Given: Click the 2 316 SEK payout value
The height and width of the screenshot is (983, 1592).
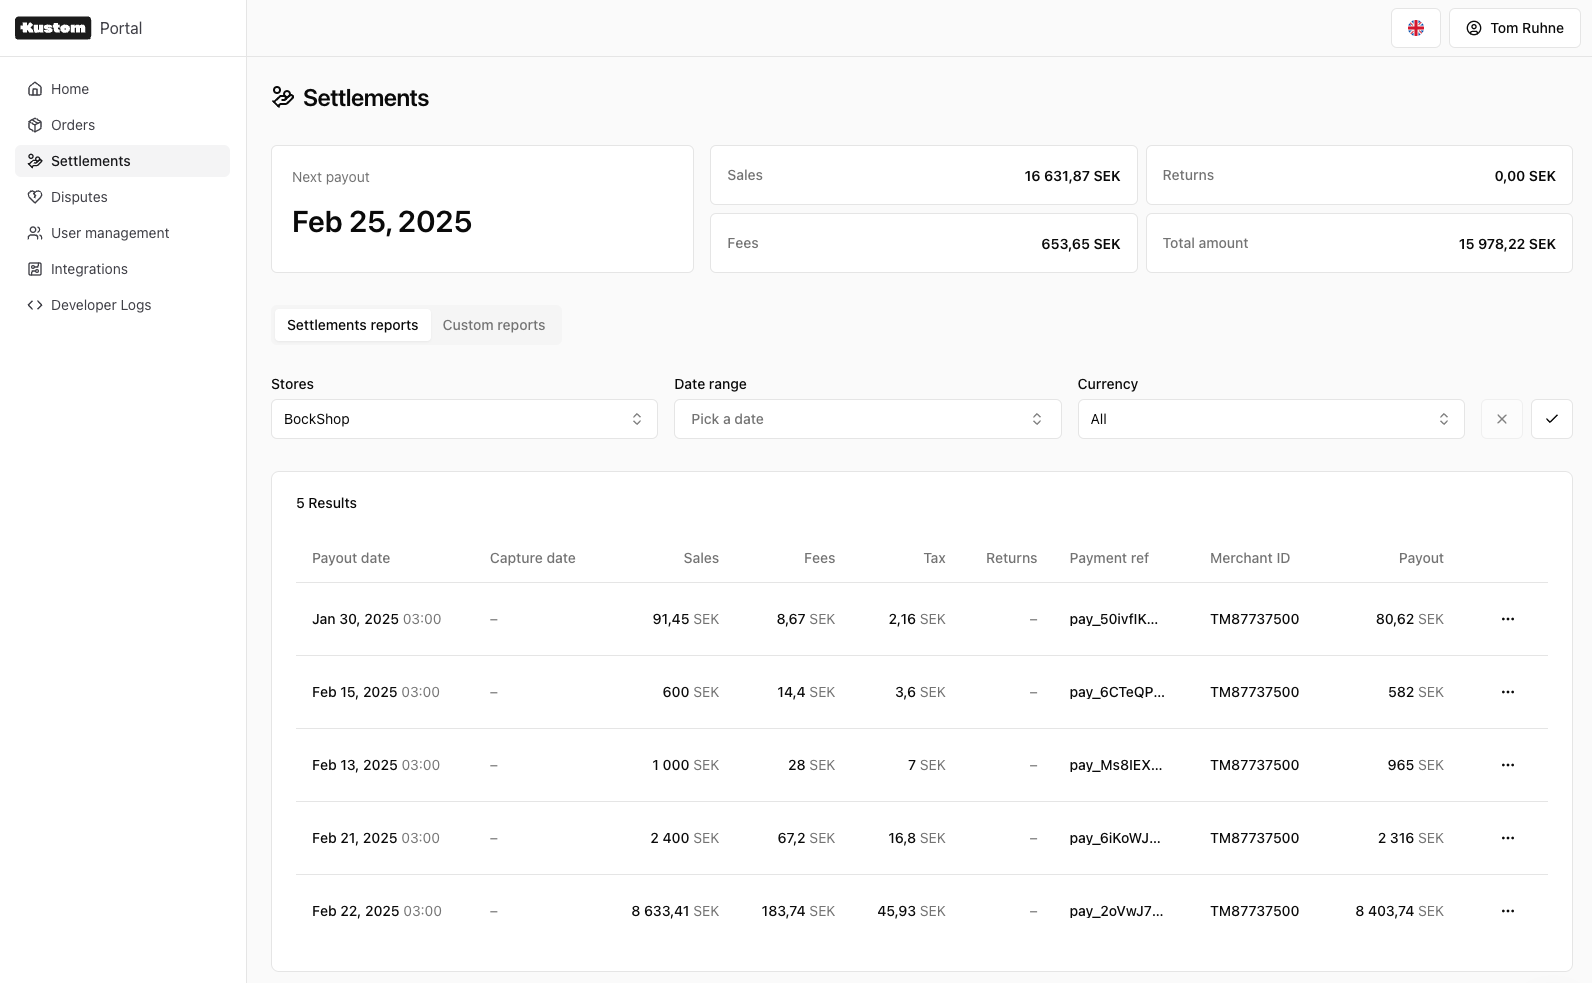Looking at the screenshot, I should (1410, 838).
